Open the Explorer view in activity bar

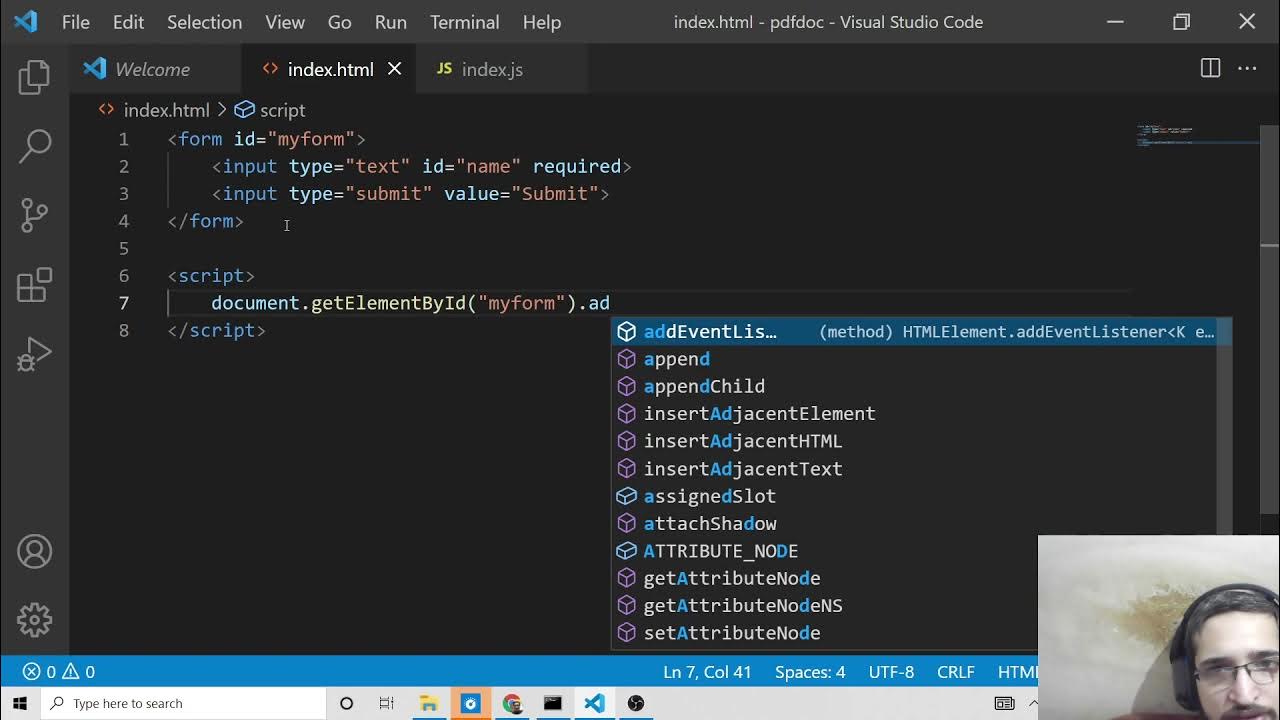click(34, 78)
